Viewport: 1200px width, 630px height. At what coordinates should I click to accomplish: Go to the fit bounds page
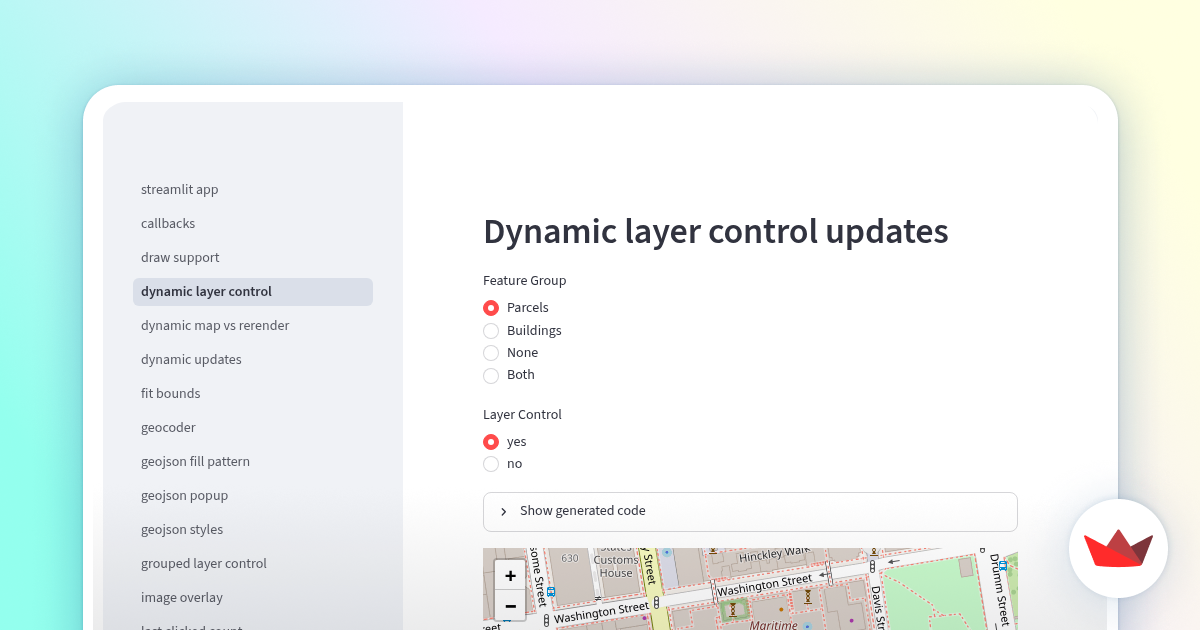click(x=253, y=394)
